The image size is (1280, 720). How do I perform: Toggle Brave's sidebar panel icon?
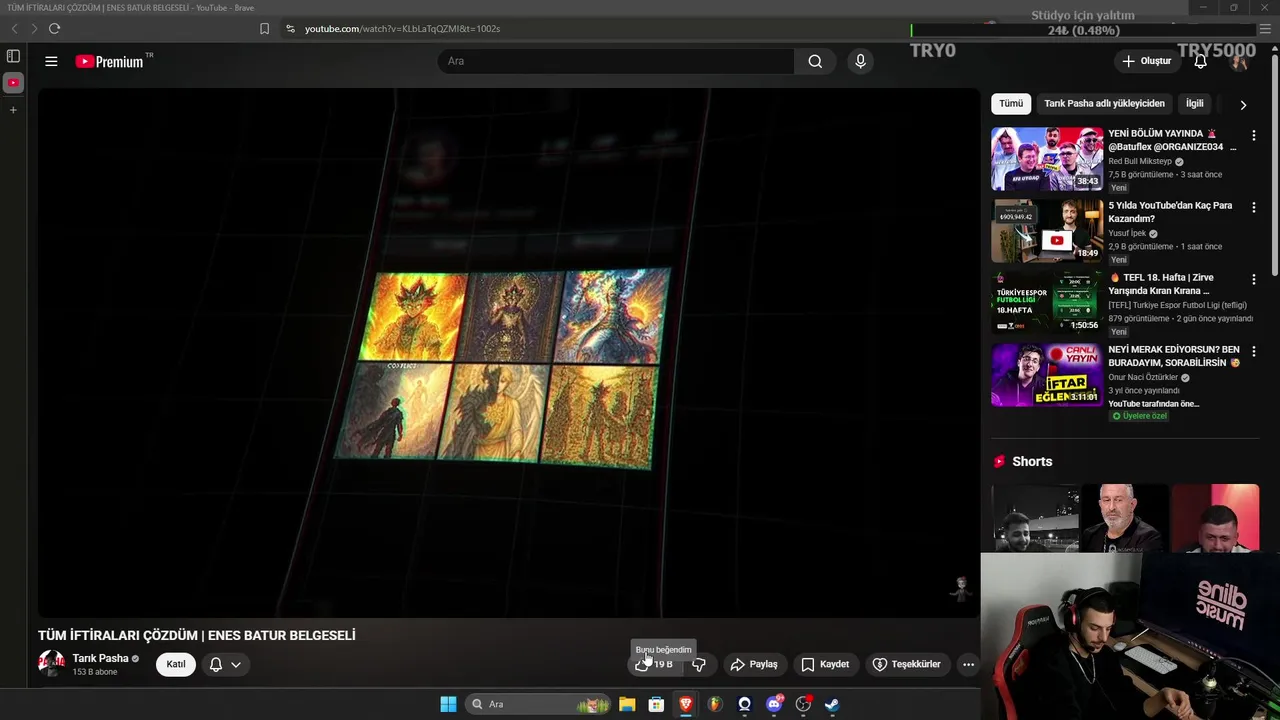click(13, 56)
